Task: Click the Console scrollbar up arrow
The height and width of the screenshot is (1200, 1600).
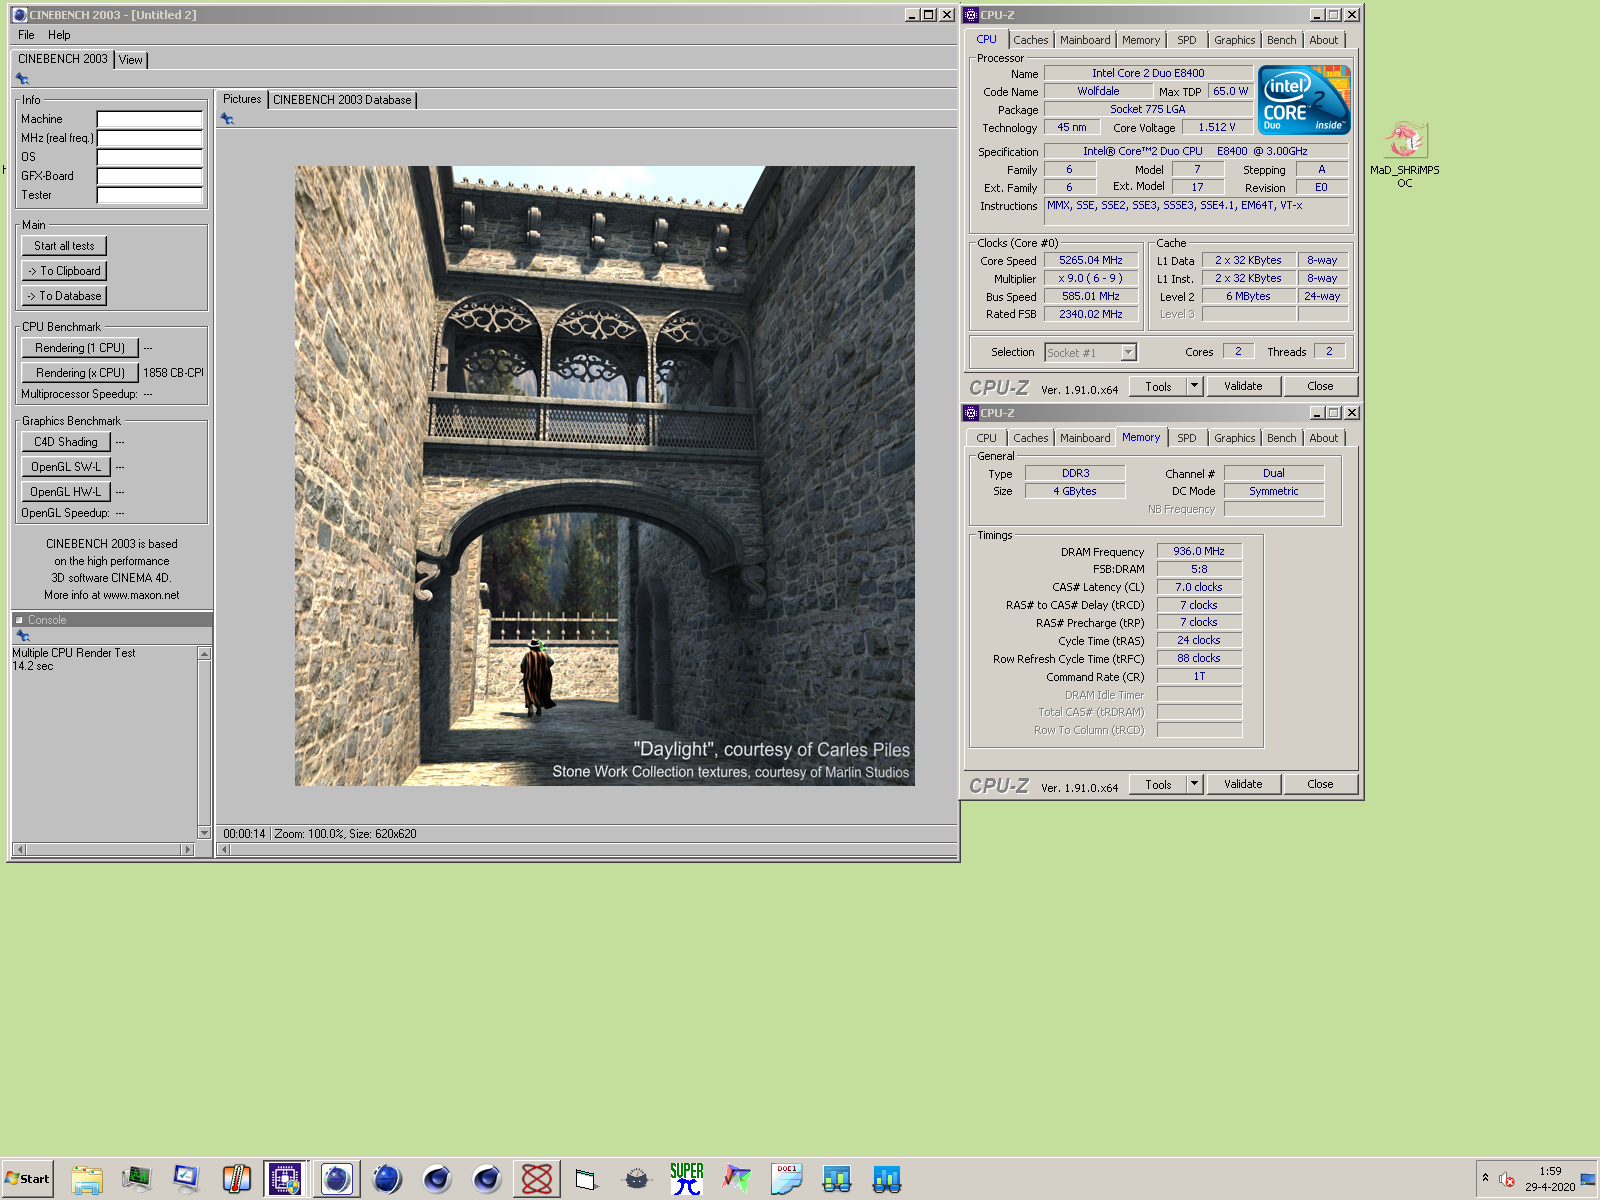Action: [x=205, y=653]
